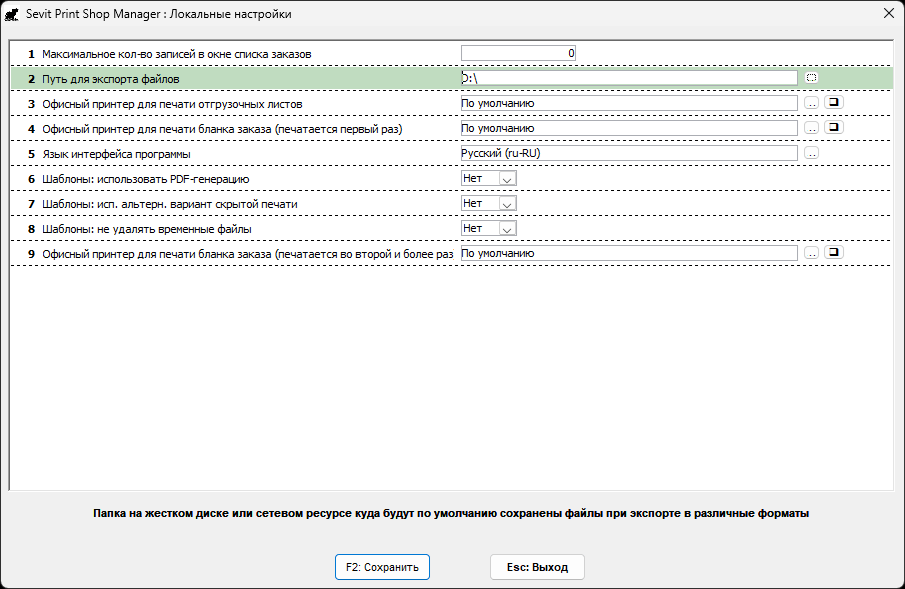Open the '..' chooser for the row 9 printer

pyautogui.click(x=811, y=253)
